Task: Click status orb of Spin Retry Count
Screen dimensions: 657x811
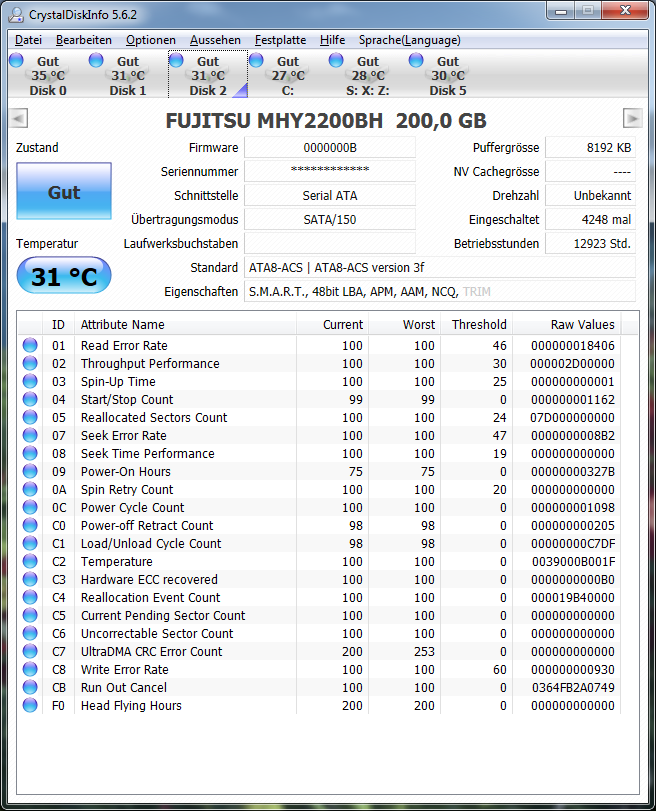Action: point(30,489)
